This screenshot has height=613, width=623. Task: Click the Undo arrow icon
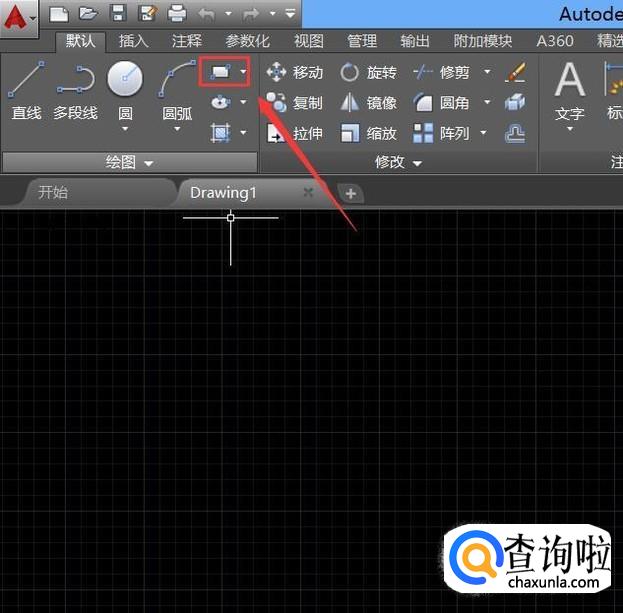207,14
